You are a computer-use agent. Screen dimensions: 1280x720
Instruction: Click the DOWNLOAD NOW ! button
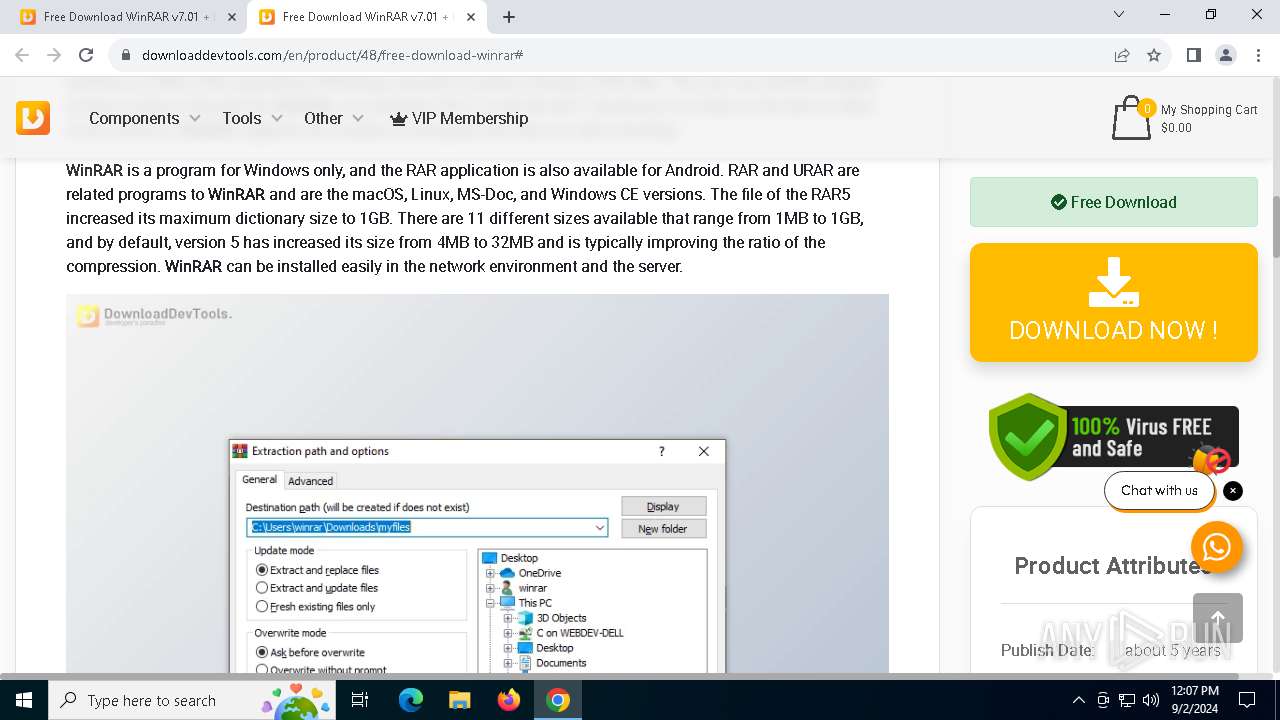(1114, 302)
